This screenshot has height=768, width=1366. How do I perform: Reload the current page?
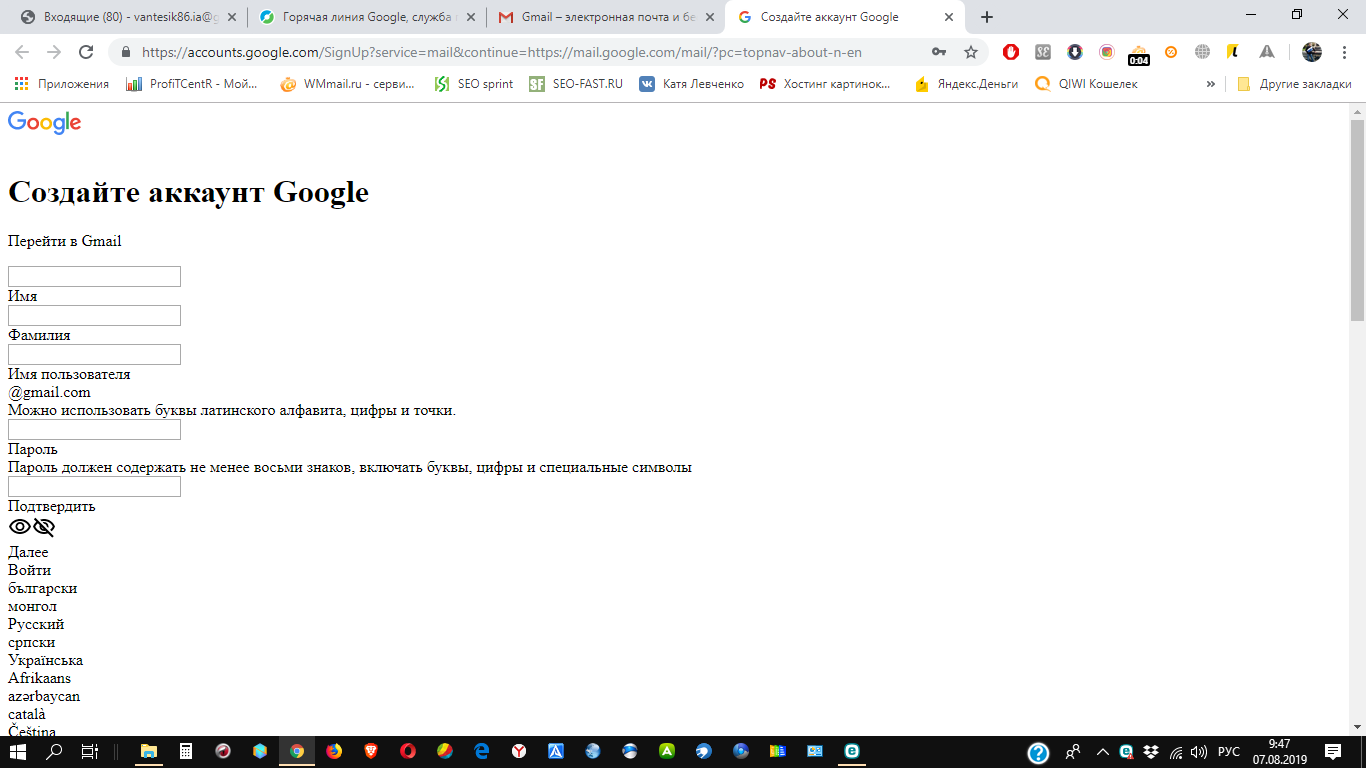tap(86, 52)
